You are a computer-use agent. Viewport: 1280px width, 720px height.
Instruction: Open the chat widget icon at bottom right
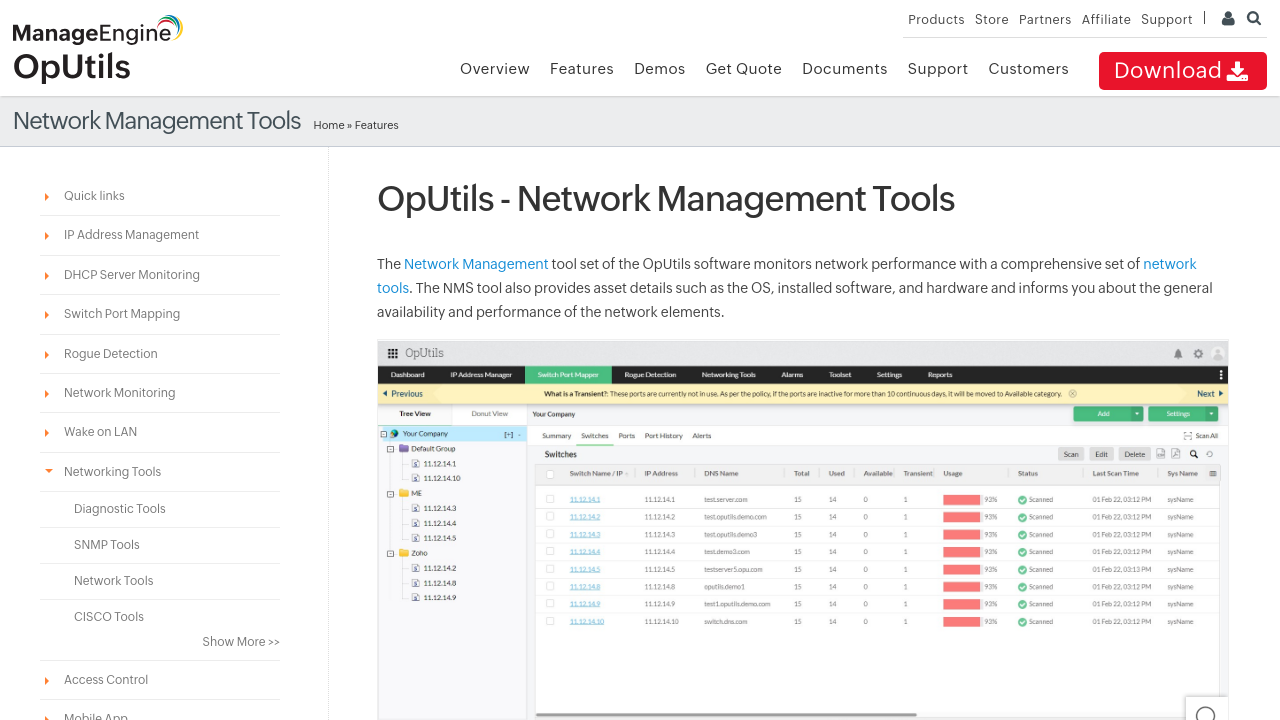(1206, 712)
